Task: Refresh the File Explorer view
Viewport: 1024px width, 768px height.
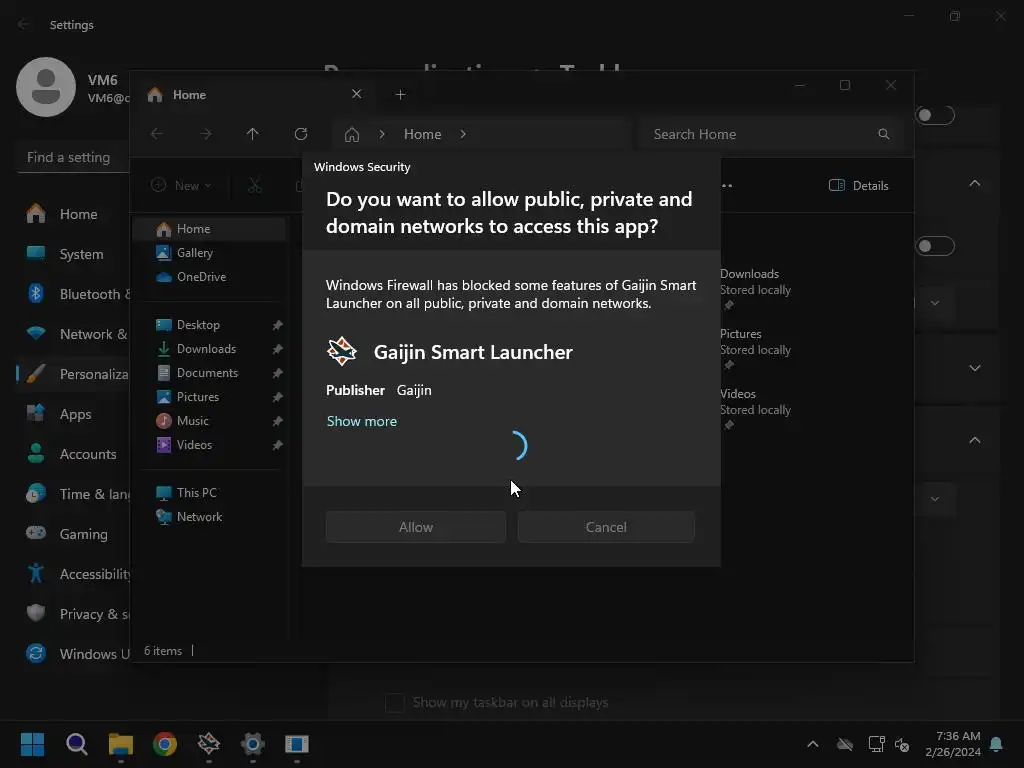Action: coord(301,134)
